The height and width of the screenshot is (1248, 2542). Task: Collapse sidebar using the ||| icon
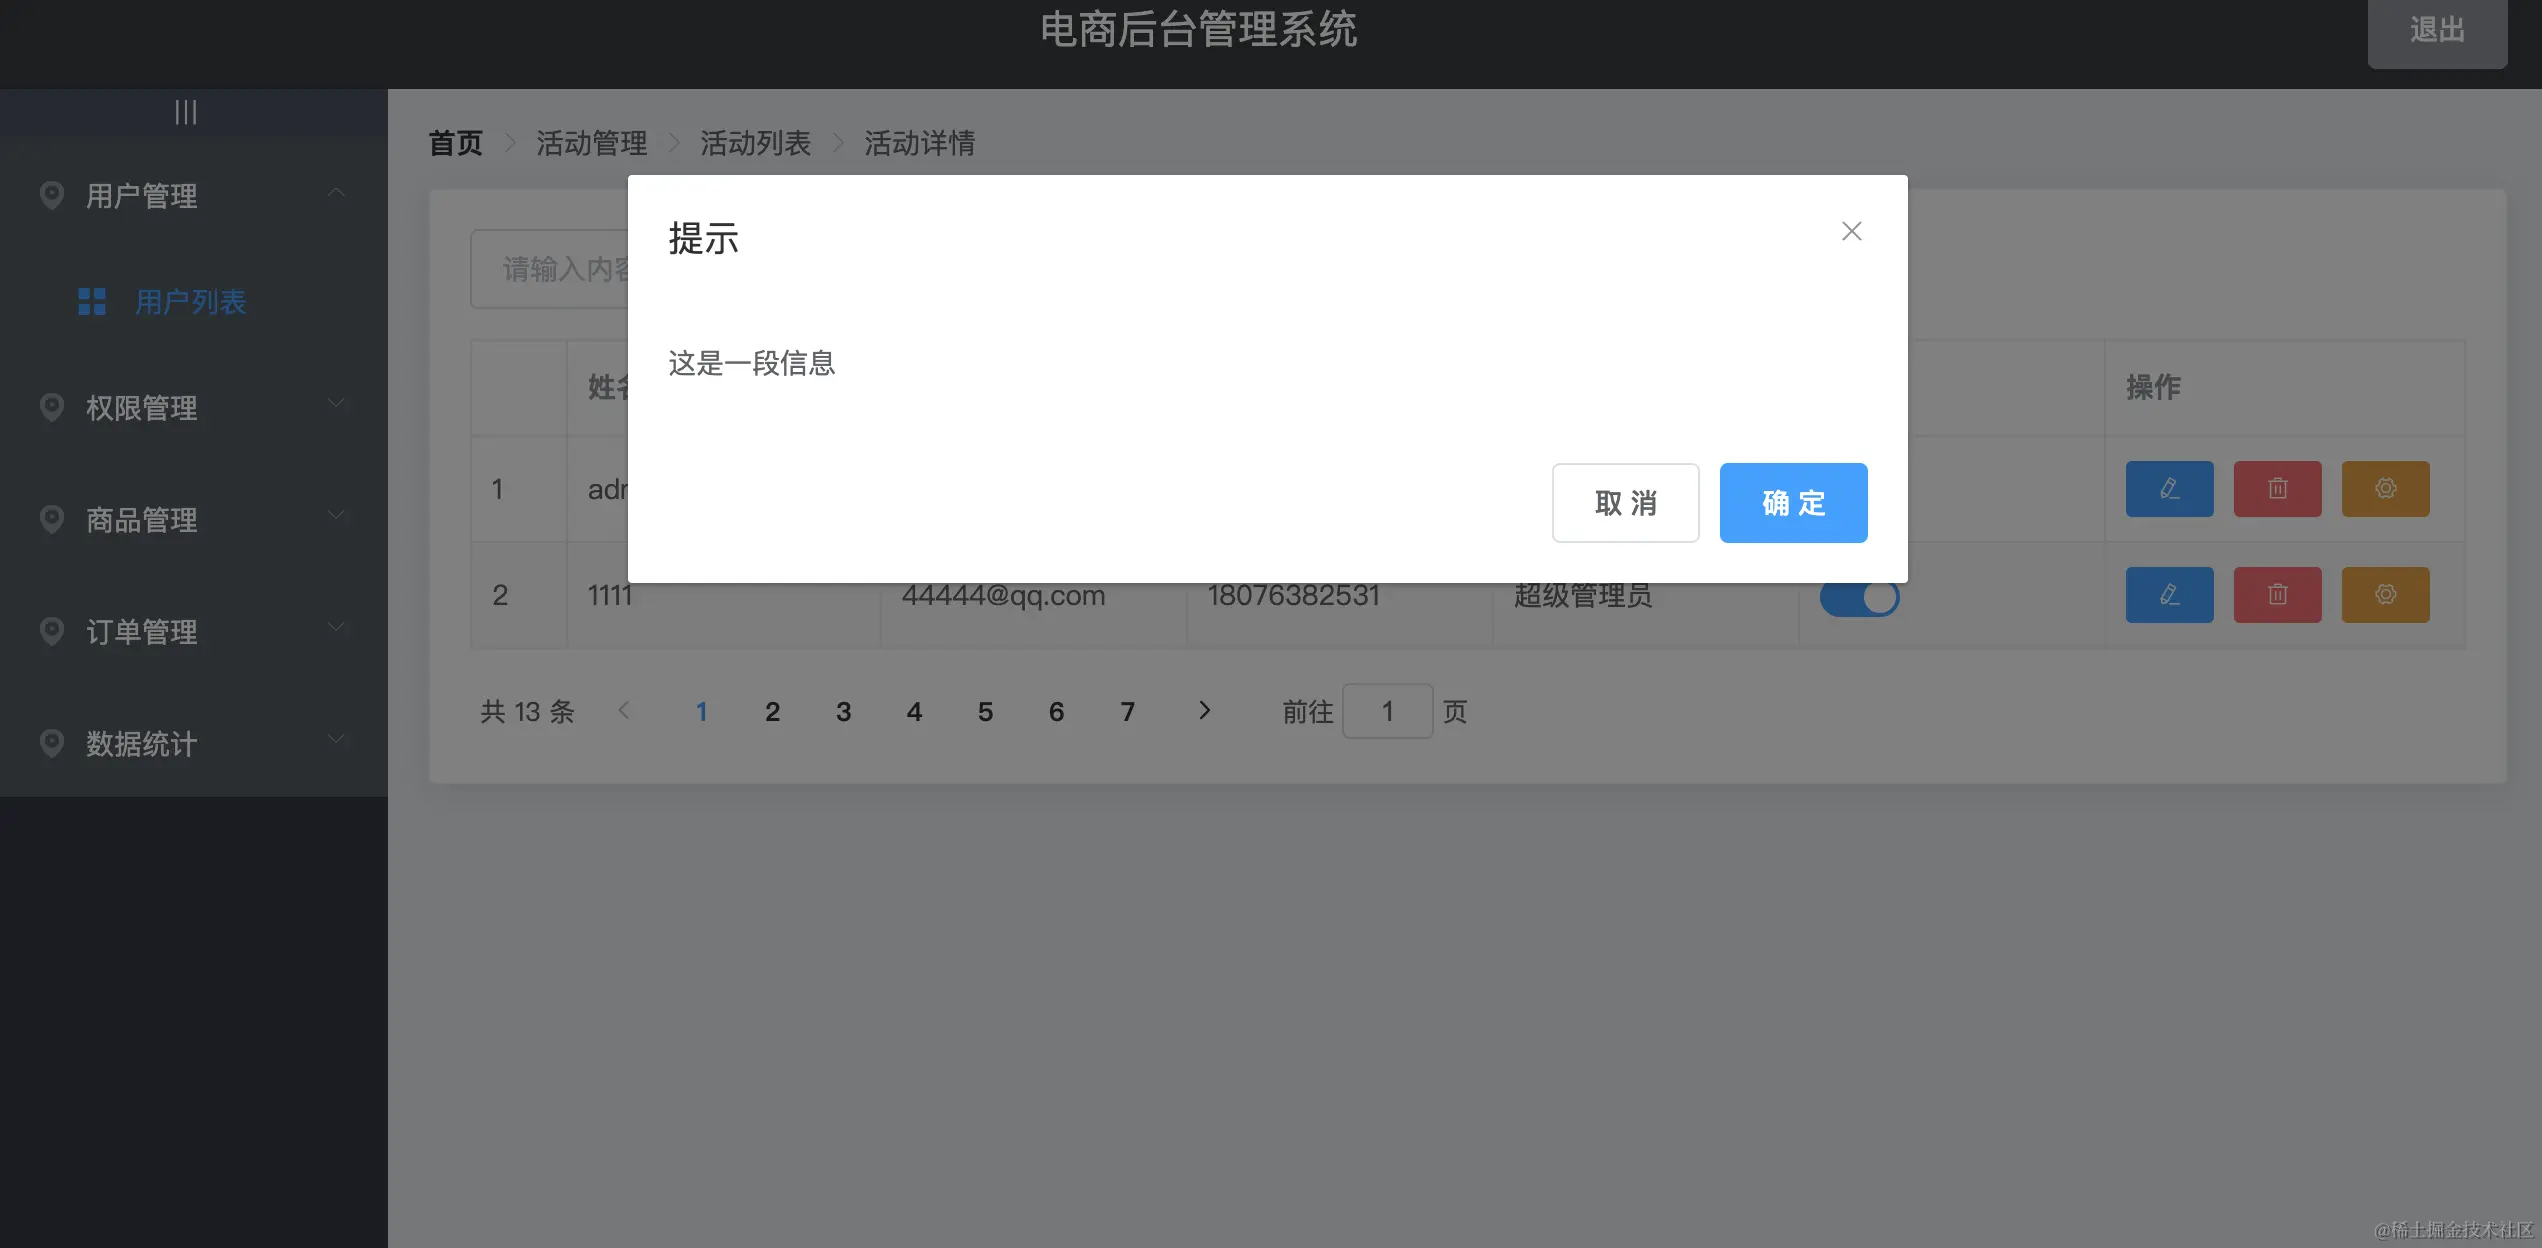click(x=186, y=112)
